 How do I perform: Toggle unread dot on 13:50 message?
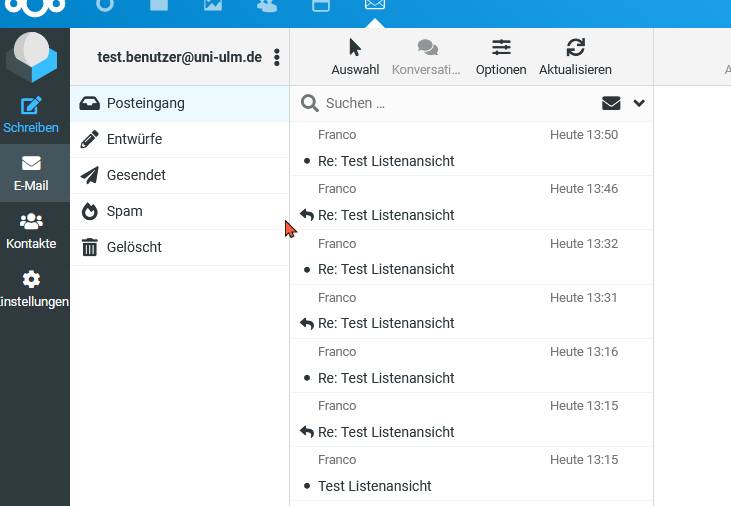[x=307, y=161]
